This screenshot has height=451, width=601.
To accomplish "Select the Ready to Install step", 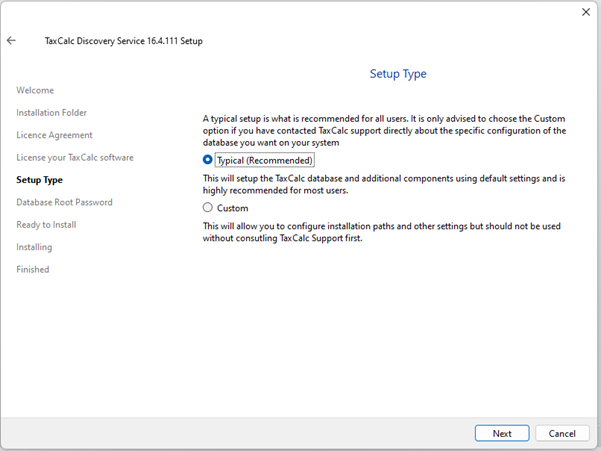I will point(46,225).
